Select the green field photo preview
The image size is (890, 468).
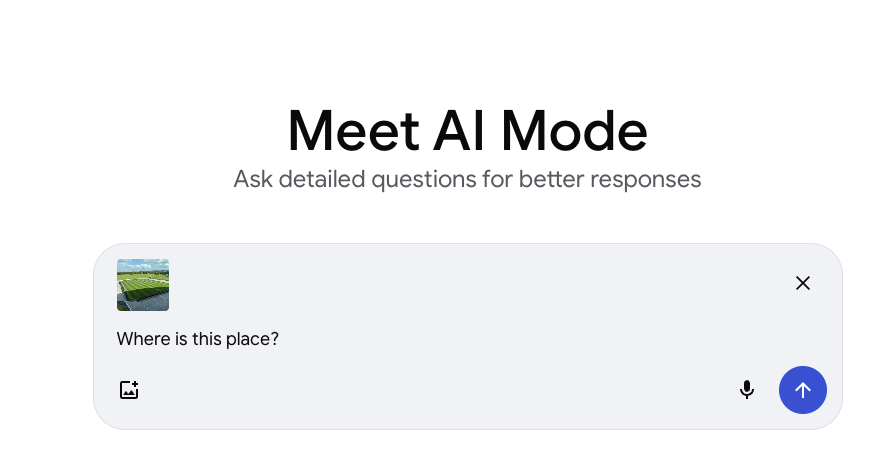point(143,285)
